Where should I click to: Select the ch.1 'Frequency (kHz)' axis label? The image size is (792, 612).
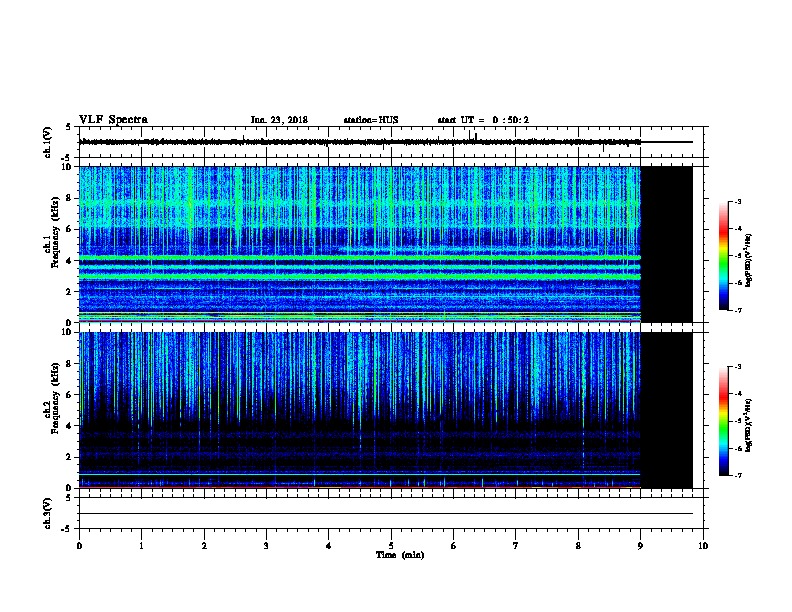55,232
